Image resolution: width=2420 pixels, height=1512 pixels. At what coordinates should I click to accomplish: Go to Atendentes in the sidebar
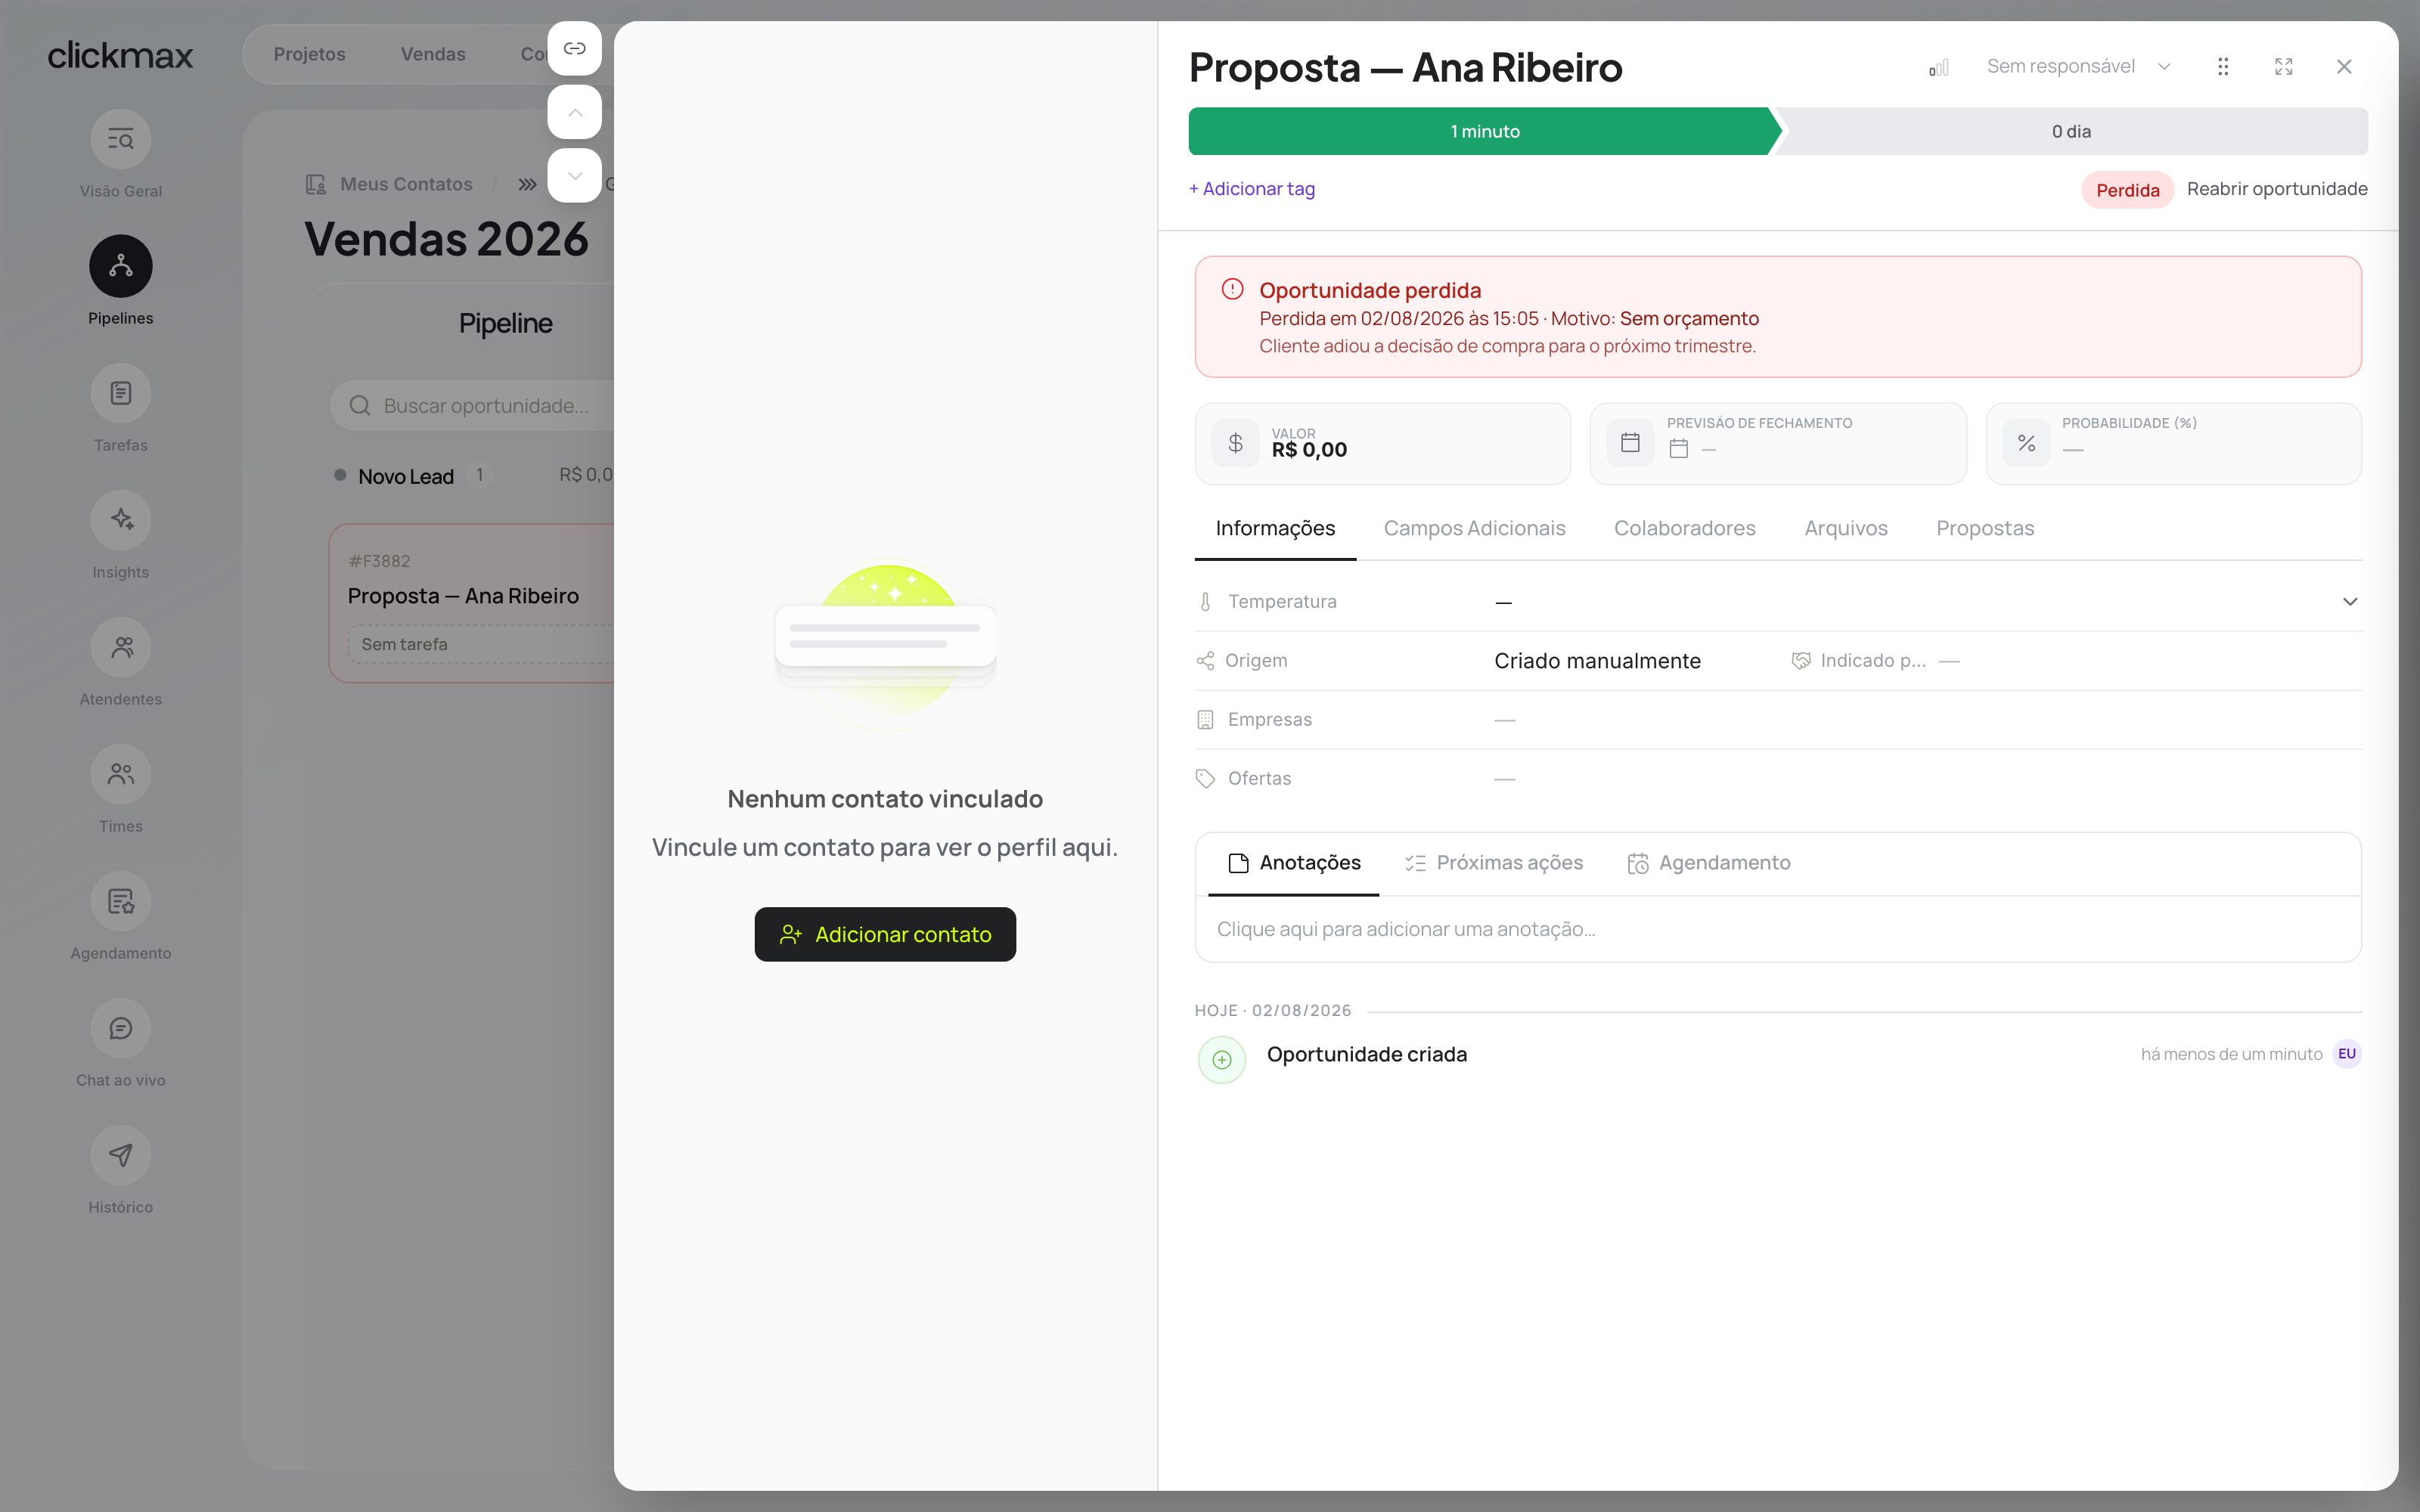coord(120,647)
